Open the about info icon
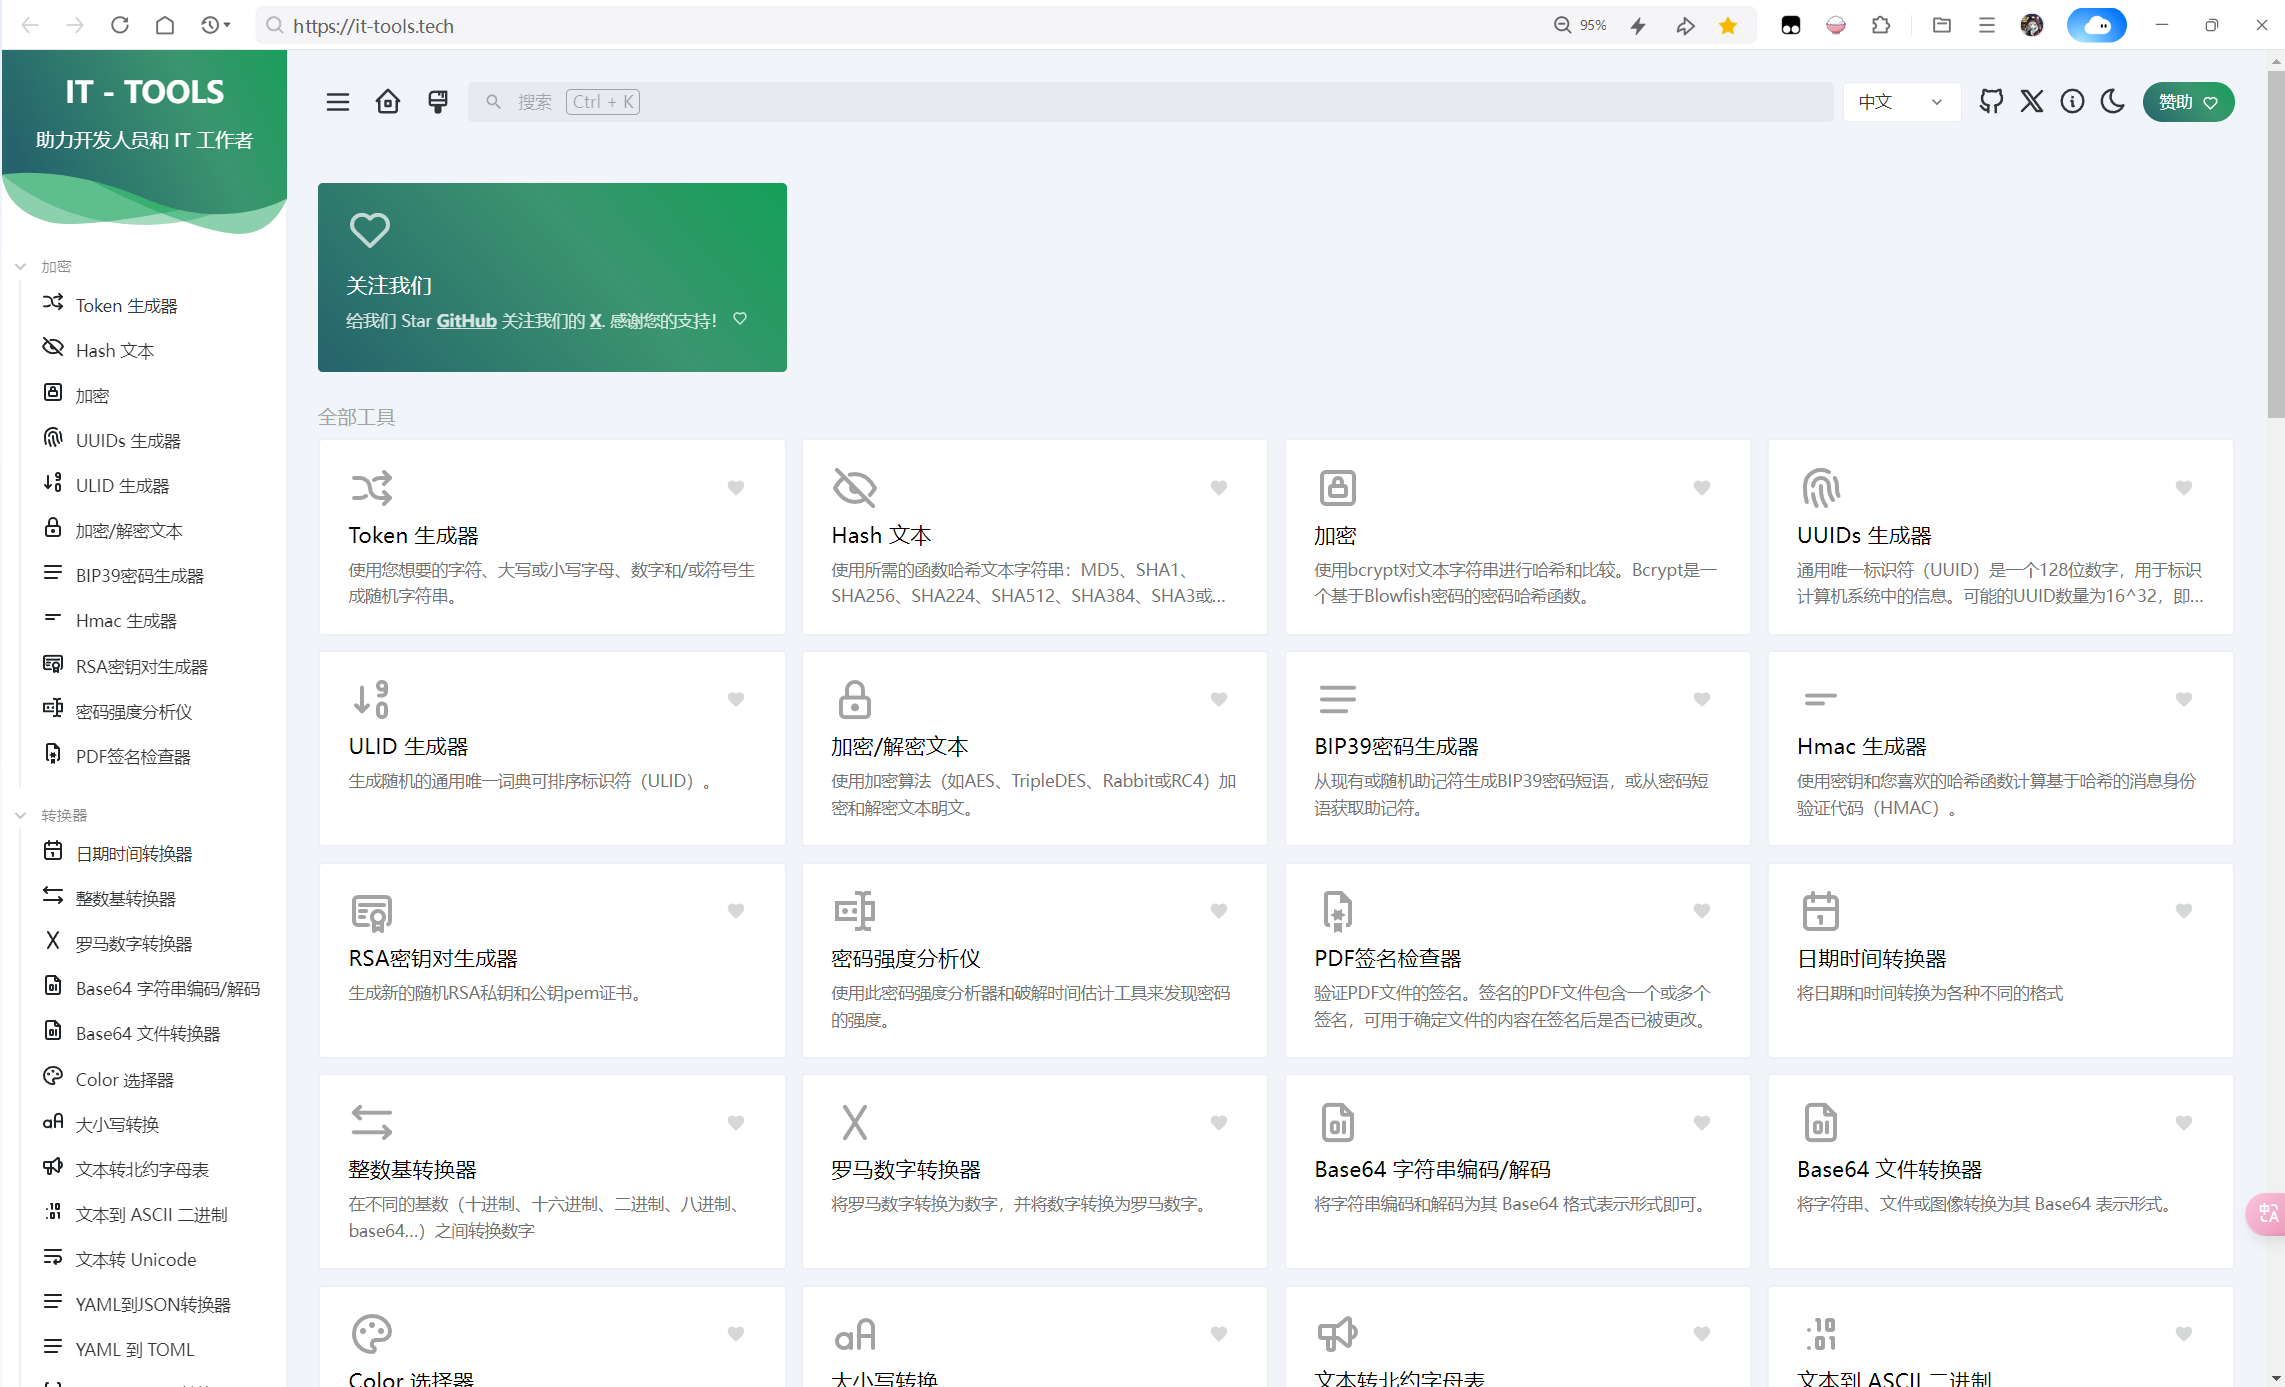2285x1387 pixels. tap(2072, 102)
